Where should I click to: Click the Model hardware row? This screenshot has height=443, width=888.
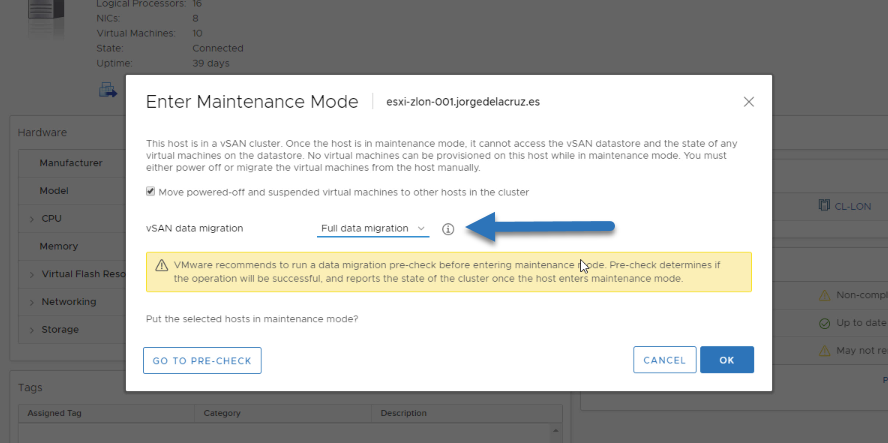point(72,191)
